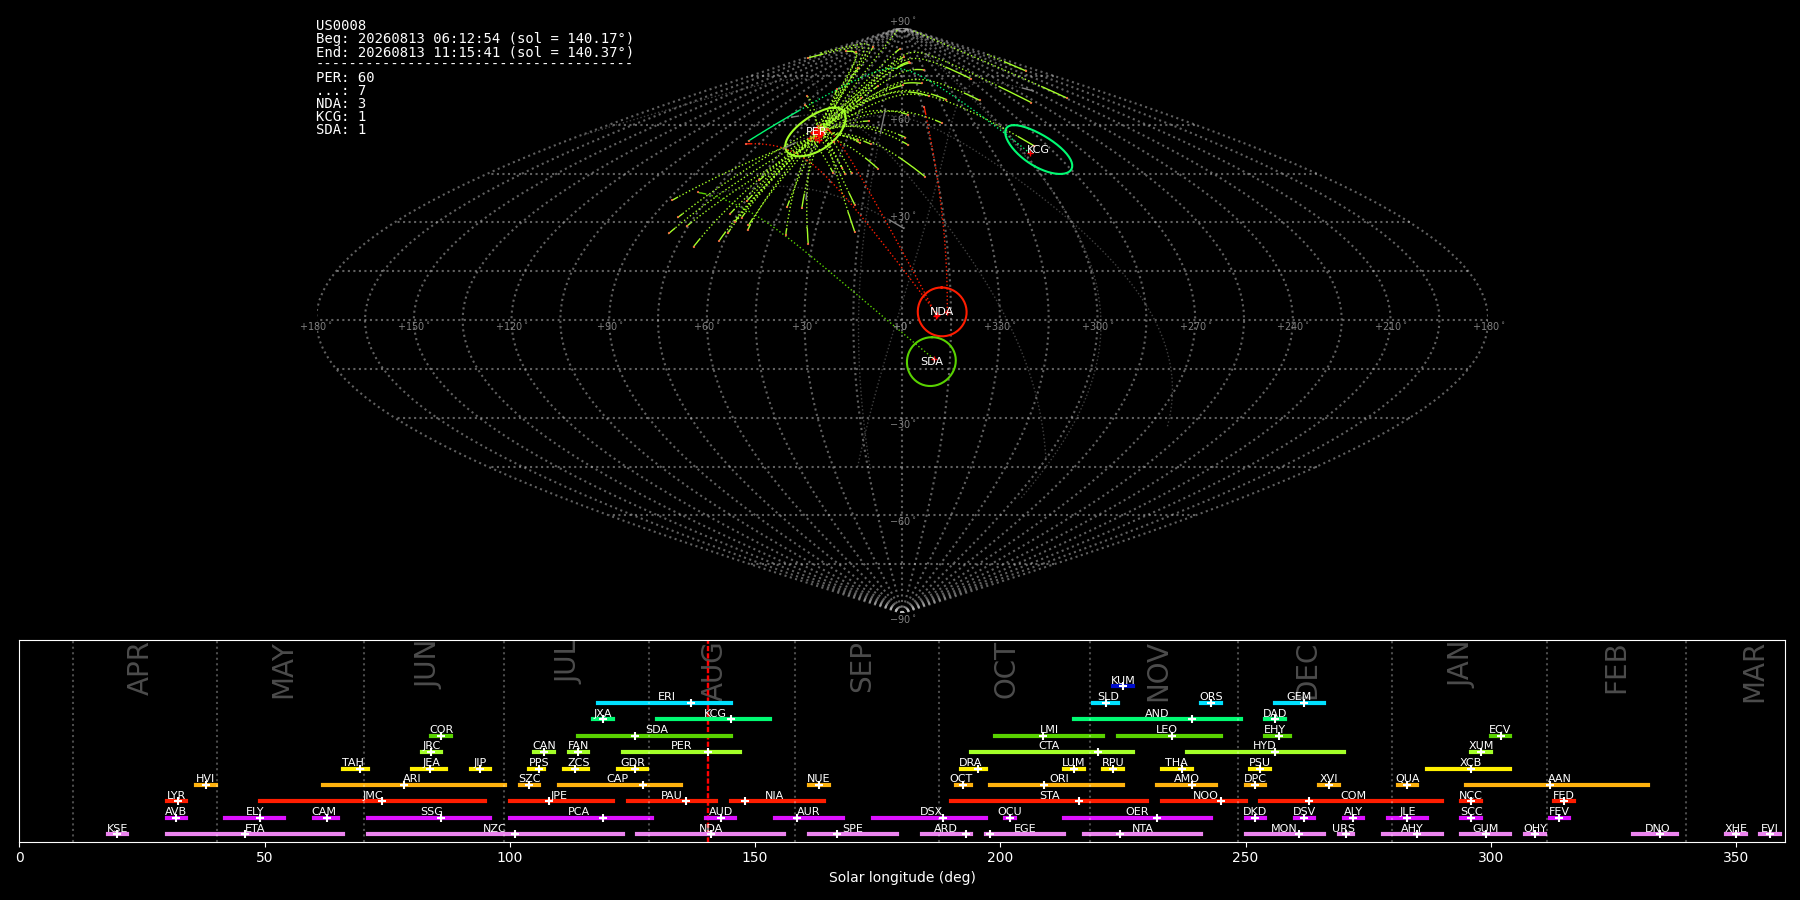Click the NZC shower bar

click(x=495, y=834)
